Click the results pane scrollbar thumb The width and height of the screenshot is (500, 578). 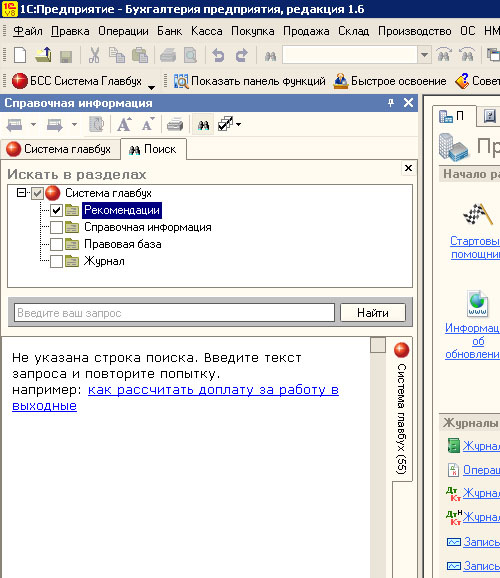tap(378, 345)
